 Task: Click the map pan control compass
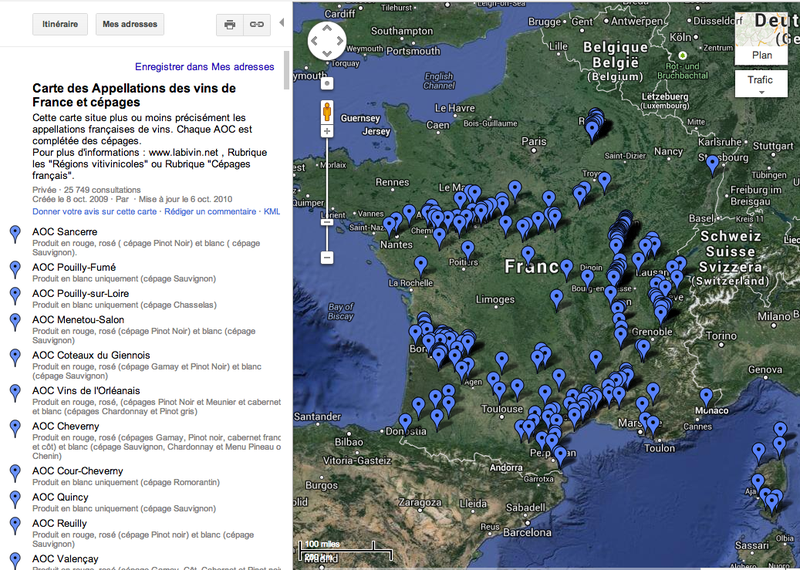(x=327, y=41)
